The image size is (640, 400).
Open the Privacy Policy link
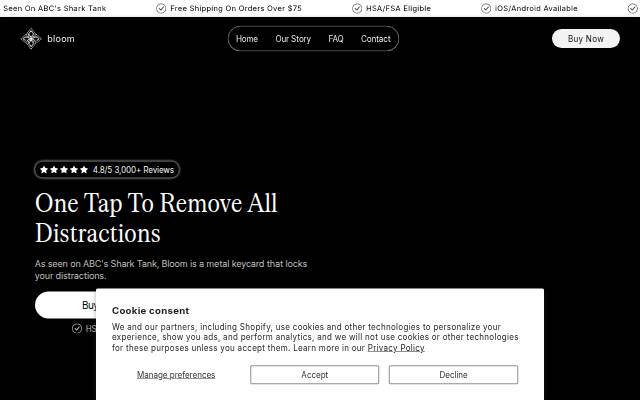(x=396, y=348)
